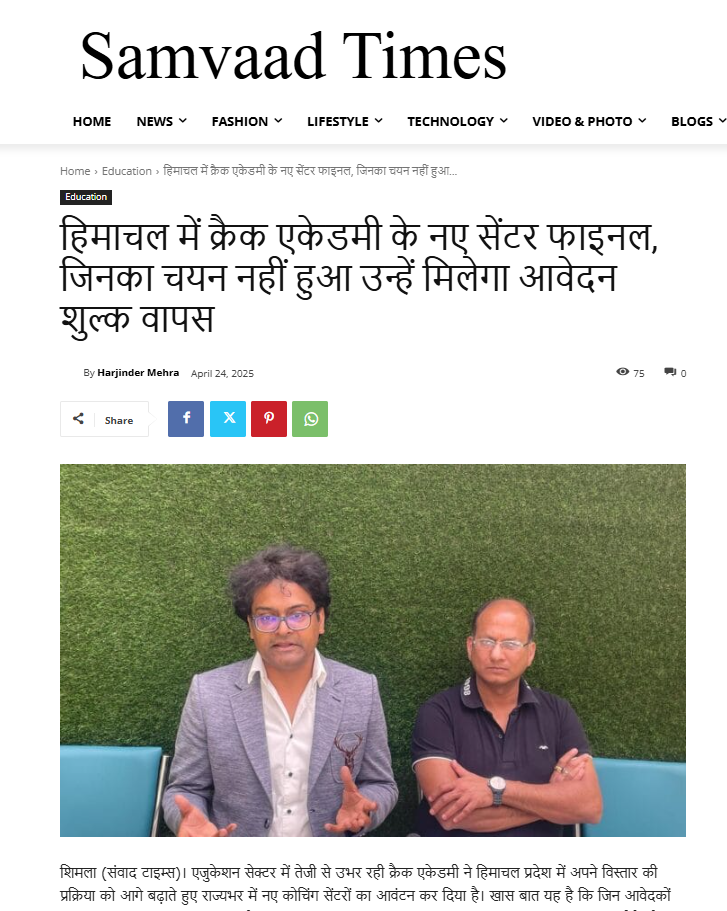Click the Share arrow icon

pyautogui.click(x=78, y=419)
